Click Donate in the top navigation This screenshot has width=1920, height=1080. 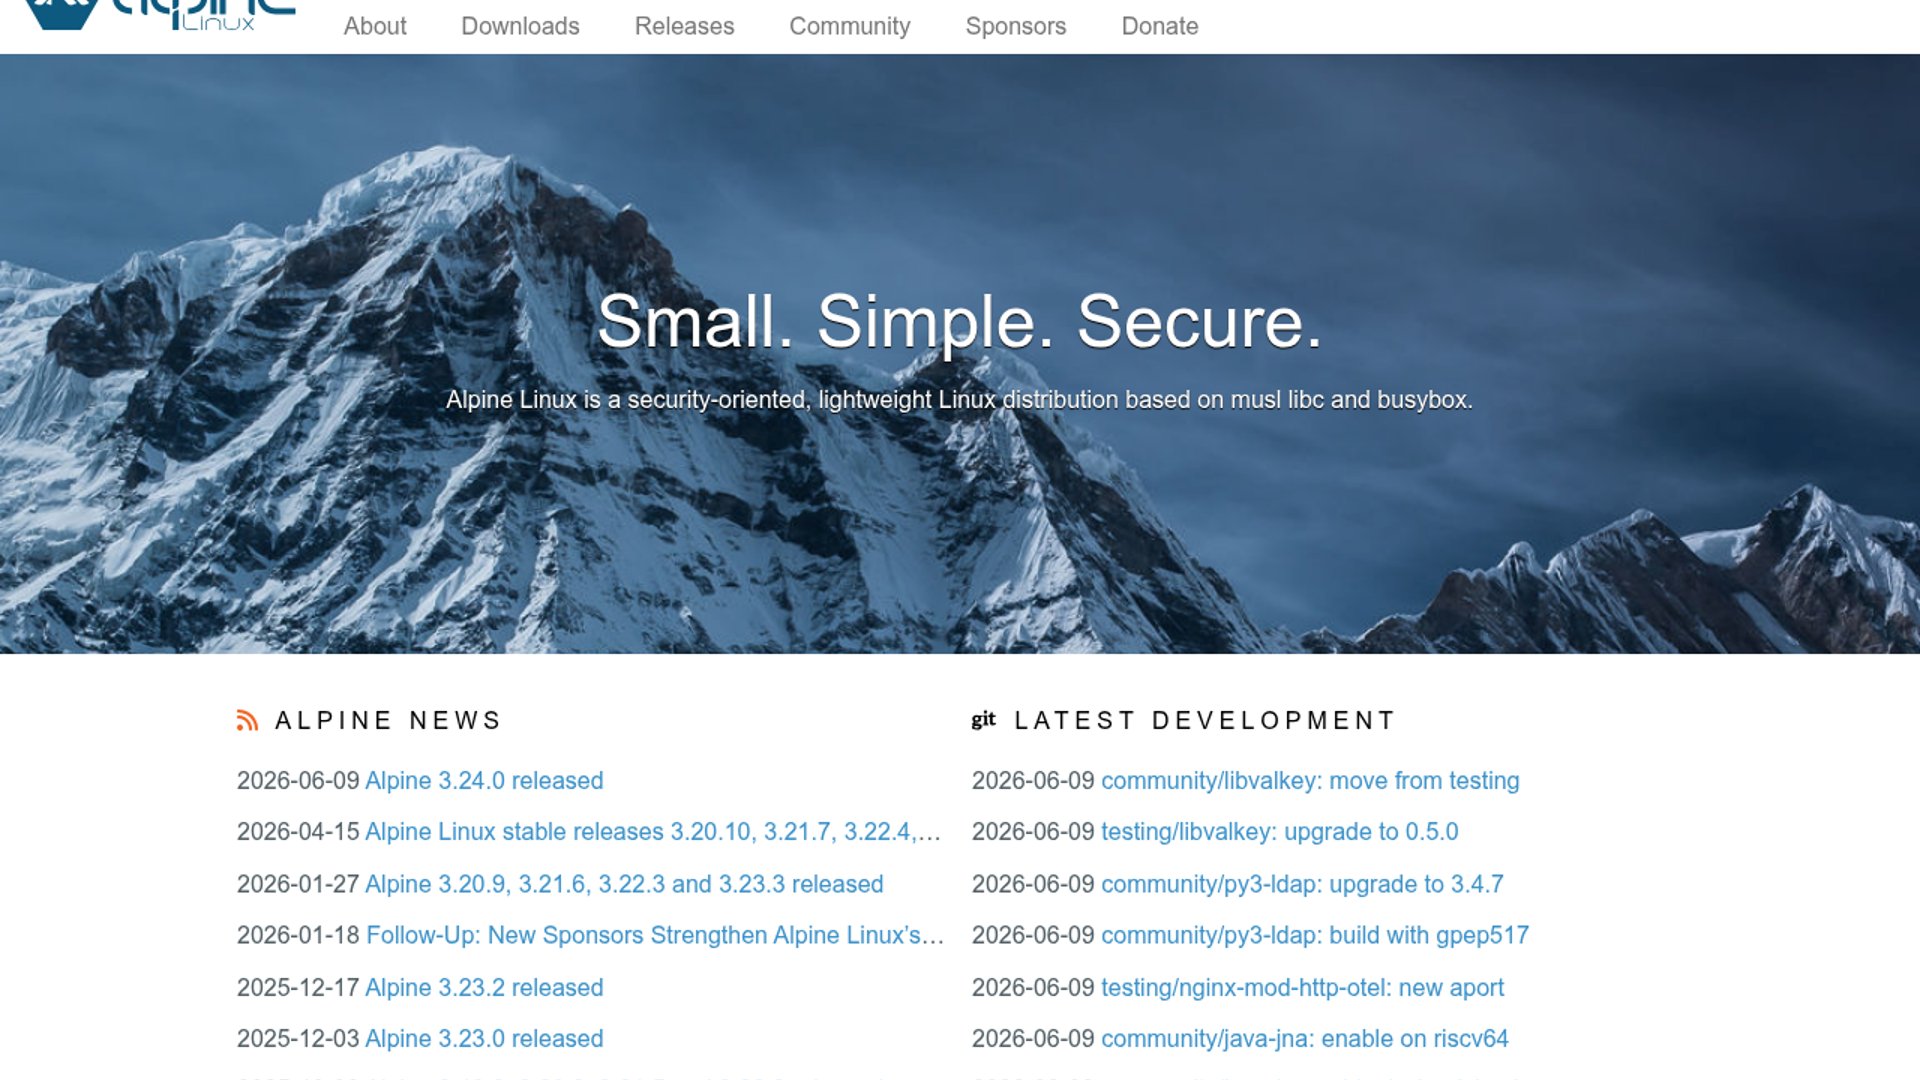[1160, 26]
